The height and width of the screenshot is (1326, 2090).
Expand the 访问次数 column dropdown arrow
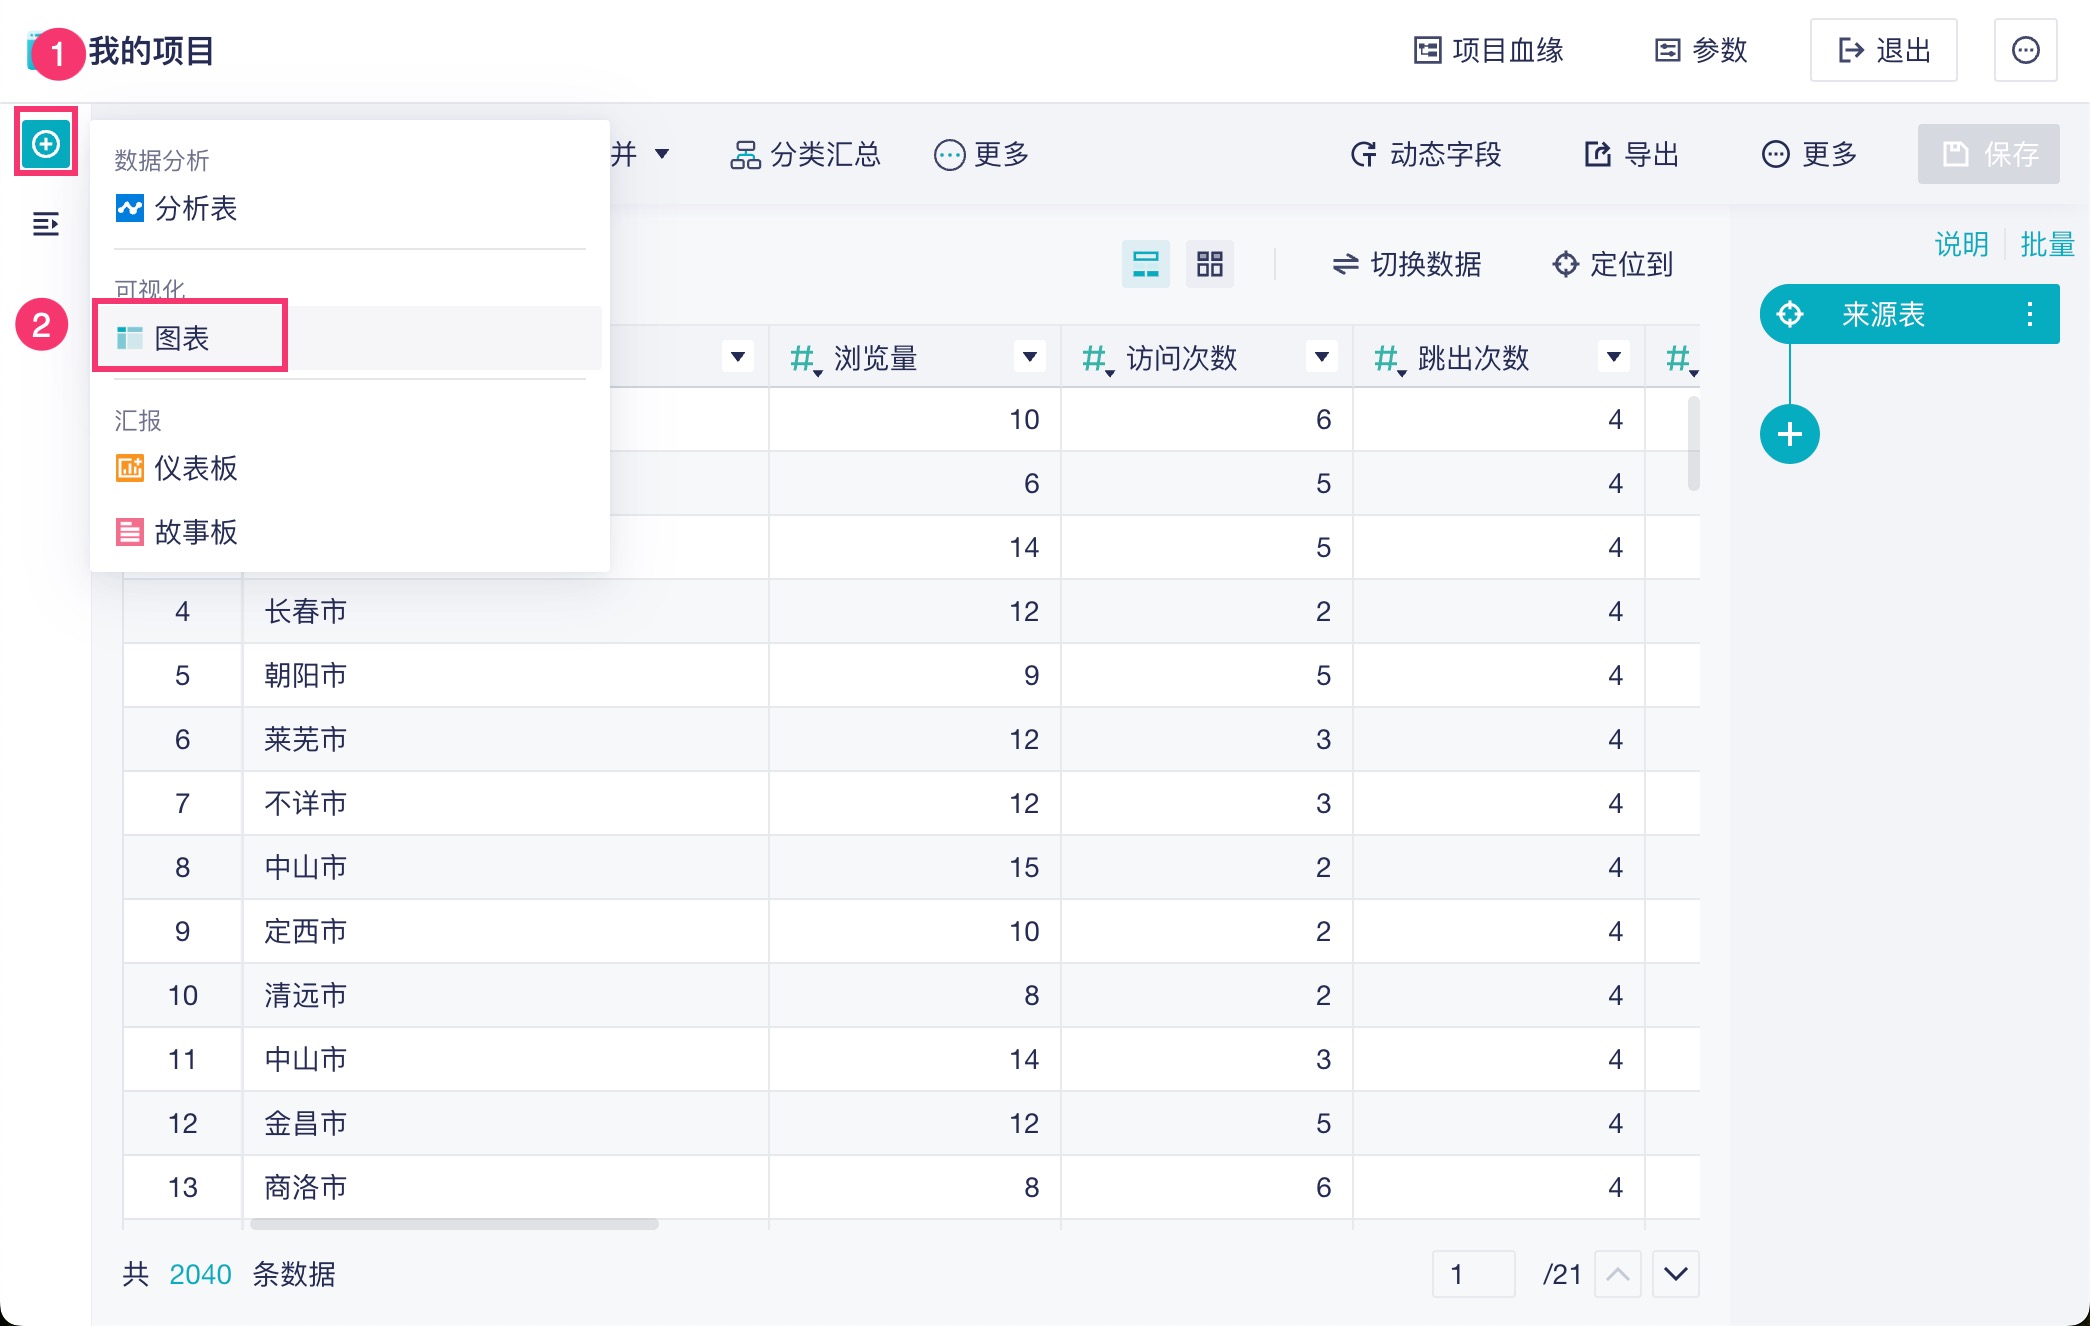pyautogui.click(x=1321, y=357)
